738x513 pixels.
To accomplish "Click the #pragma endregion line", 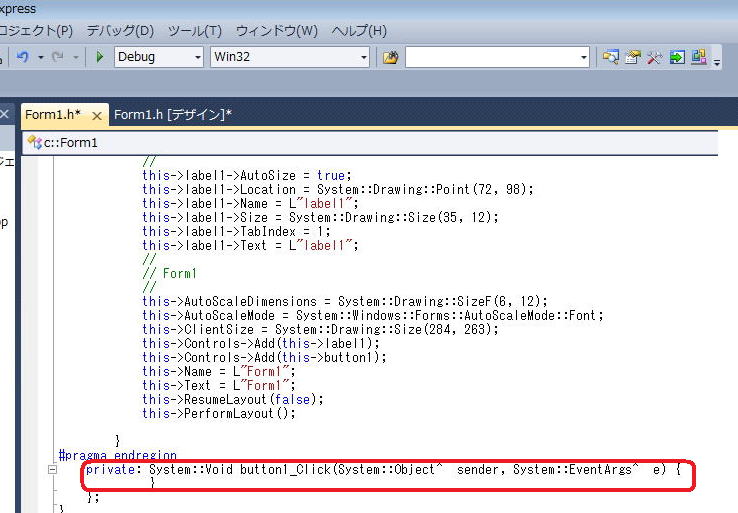I will (118, 455).
